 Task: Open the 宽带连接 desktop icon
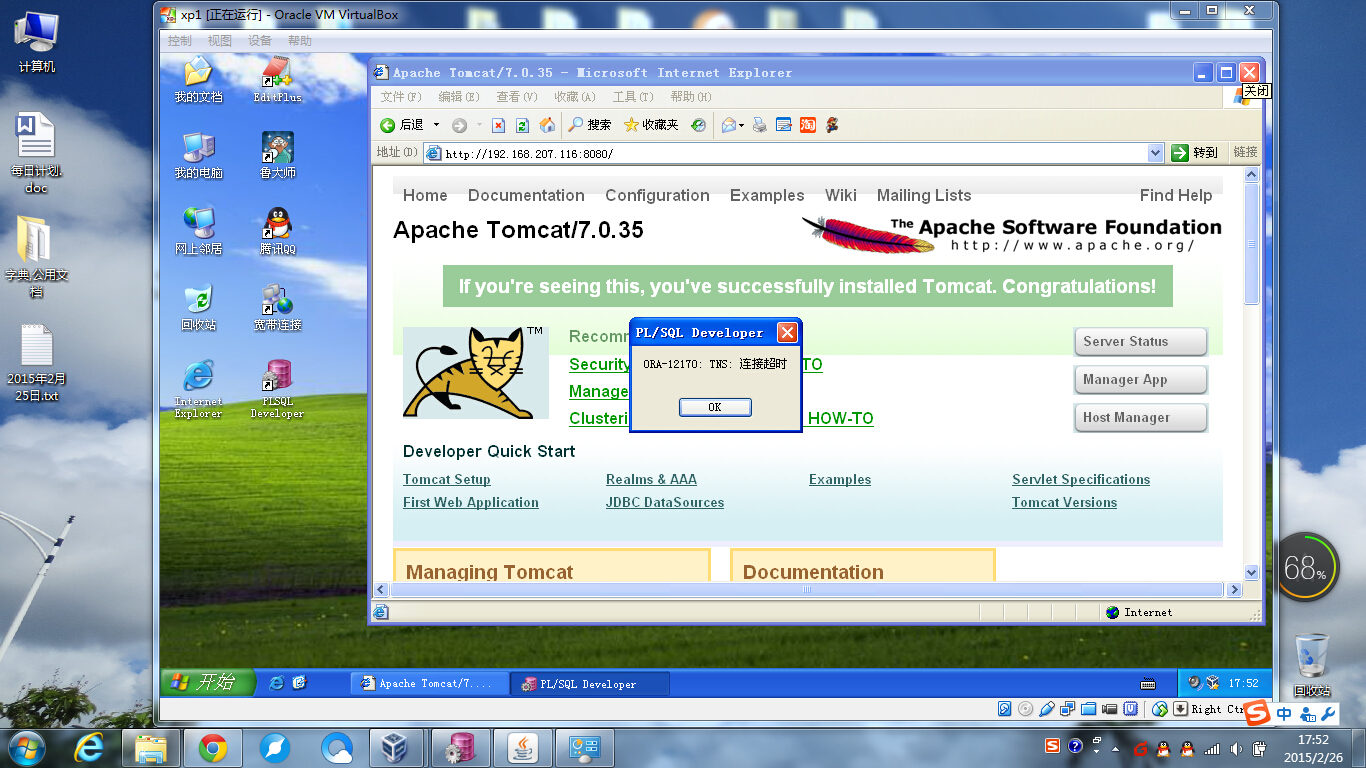tap(278, 307)
